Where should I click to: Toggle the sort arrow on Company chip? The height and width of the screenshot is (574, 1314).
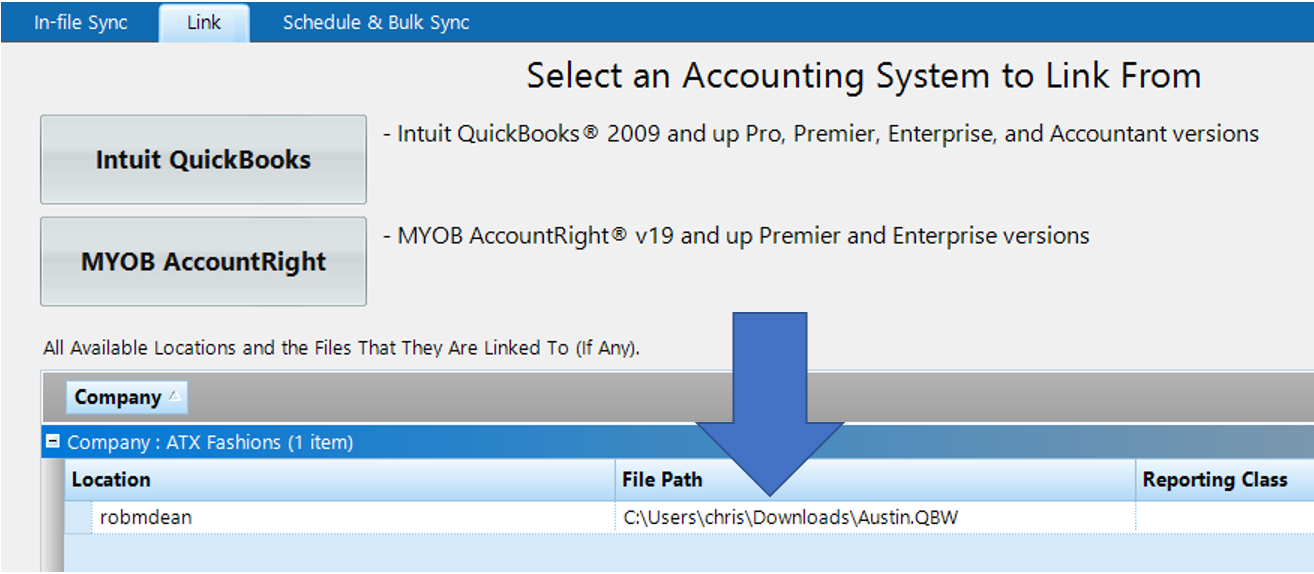[x=174, y=396]
